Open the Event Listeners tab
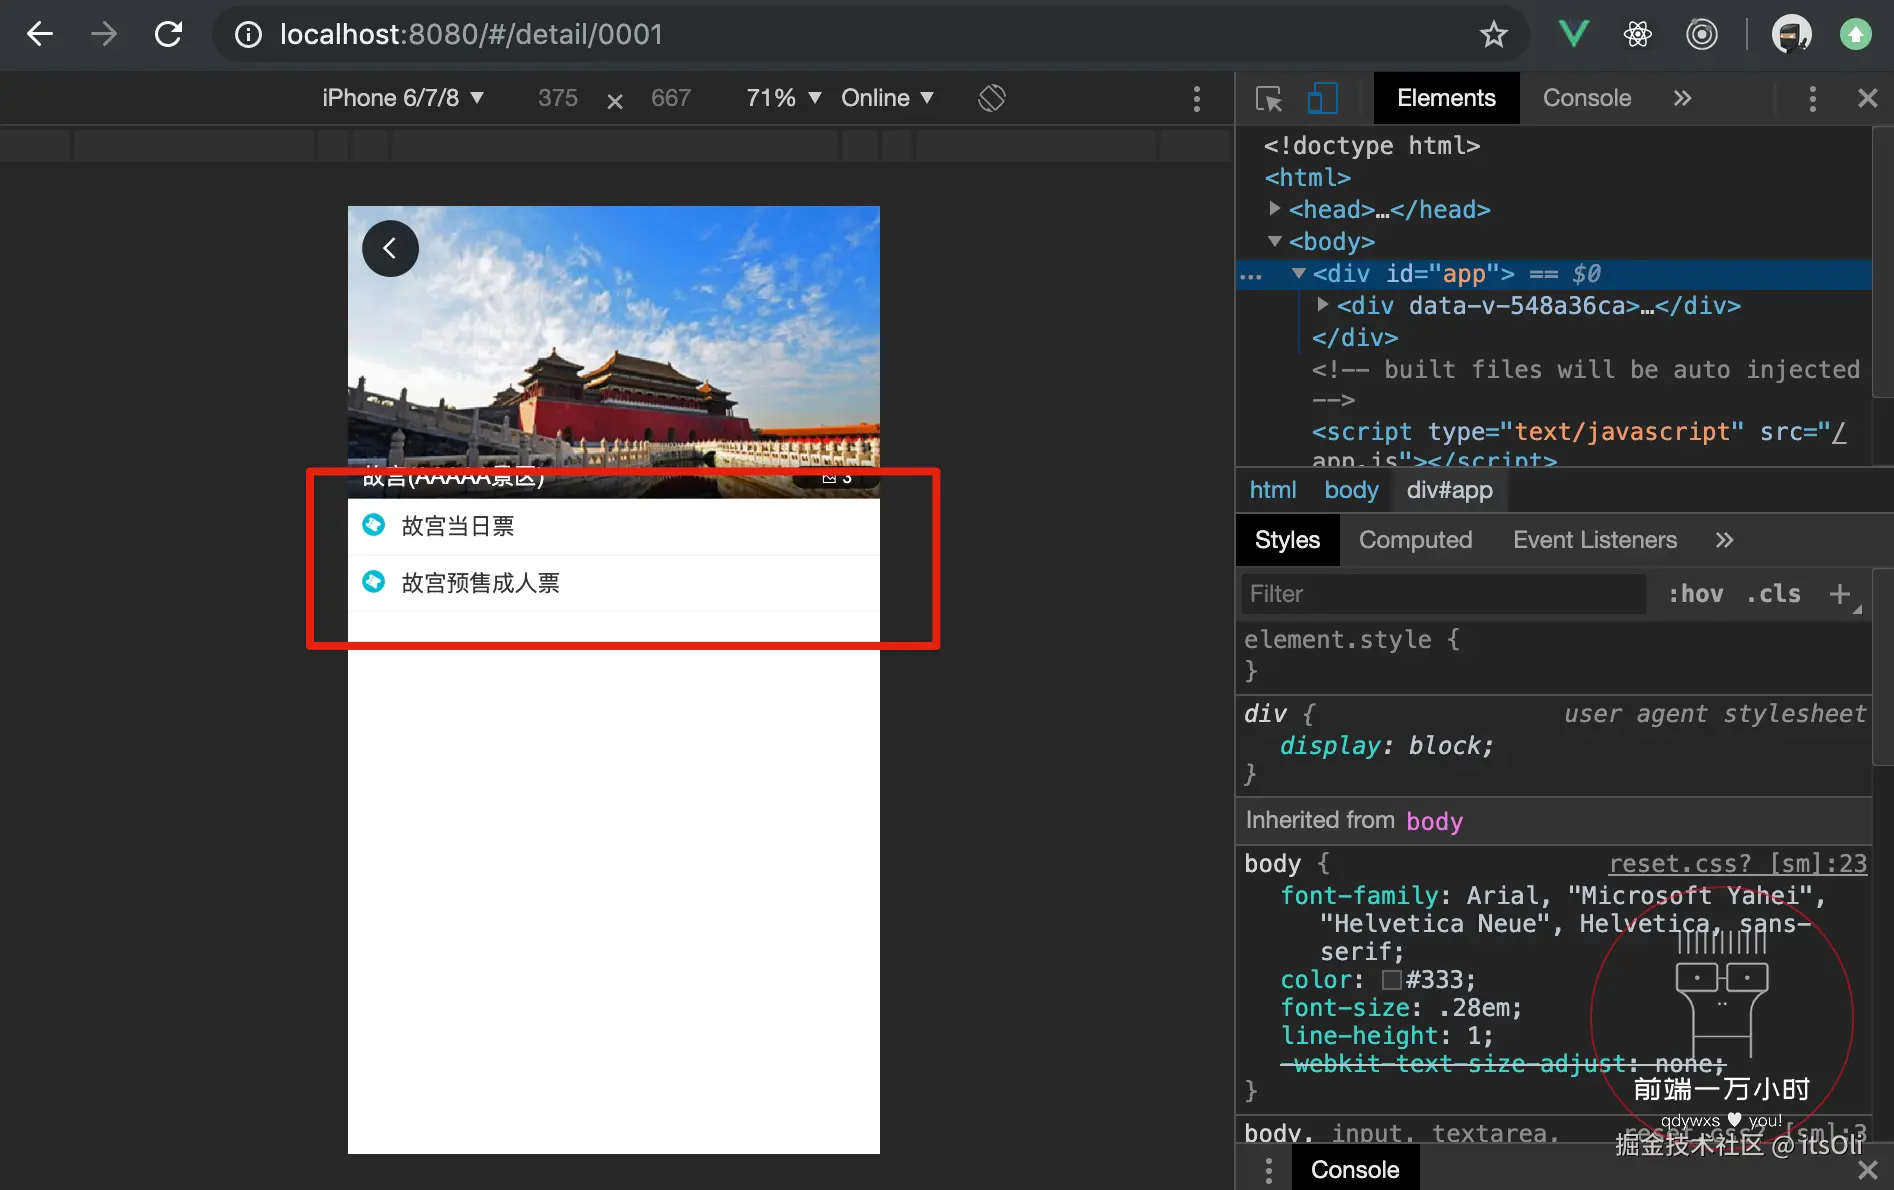 (x=1595, y=540)
